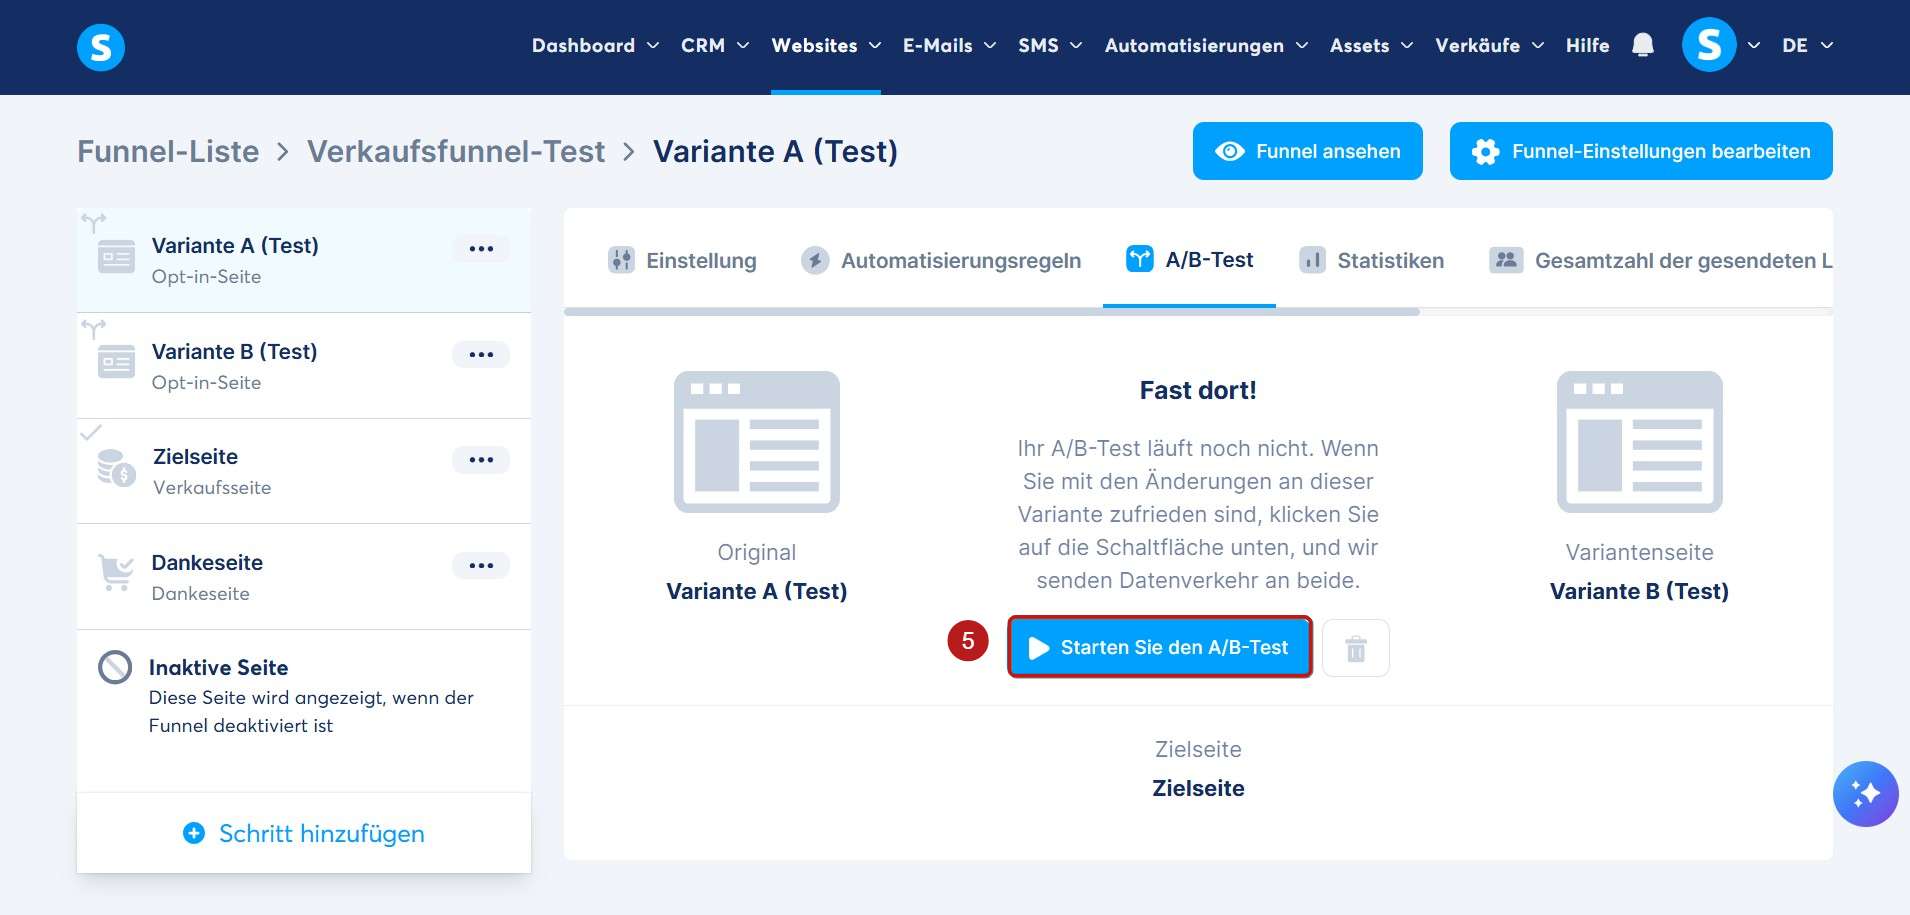This screenshot has height=915, width=1910.
Task: Click the Dankeseite shopping cart icon
Action: (x=116, y=573)
